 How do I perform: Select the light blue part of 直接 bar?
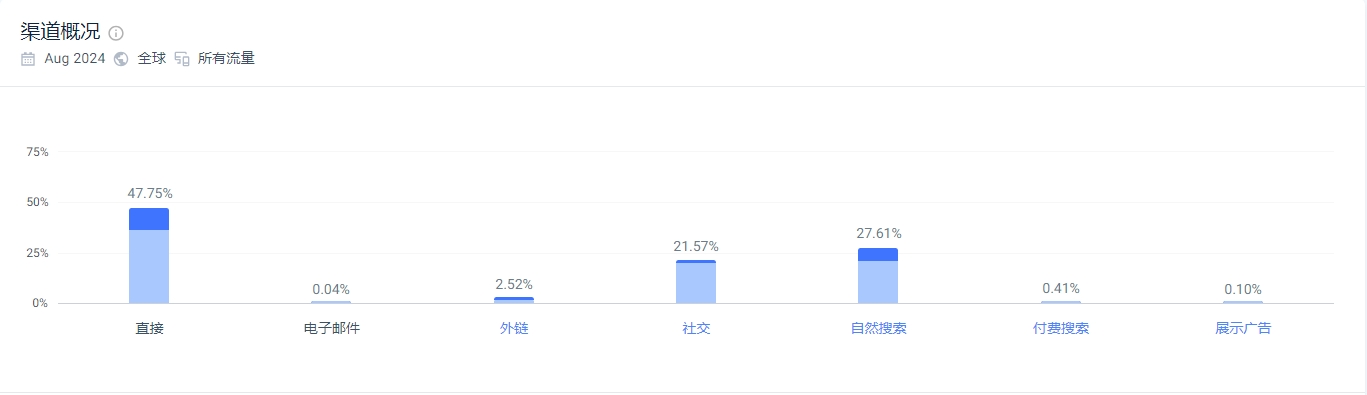point(149,266)
